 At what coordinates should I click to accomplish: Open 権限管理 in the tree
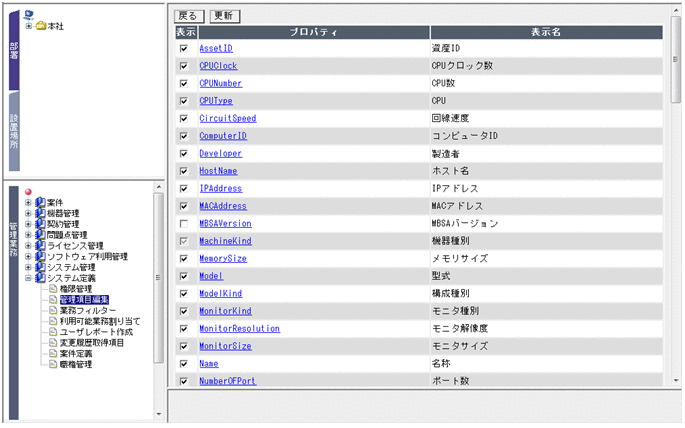76,289
